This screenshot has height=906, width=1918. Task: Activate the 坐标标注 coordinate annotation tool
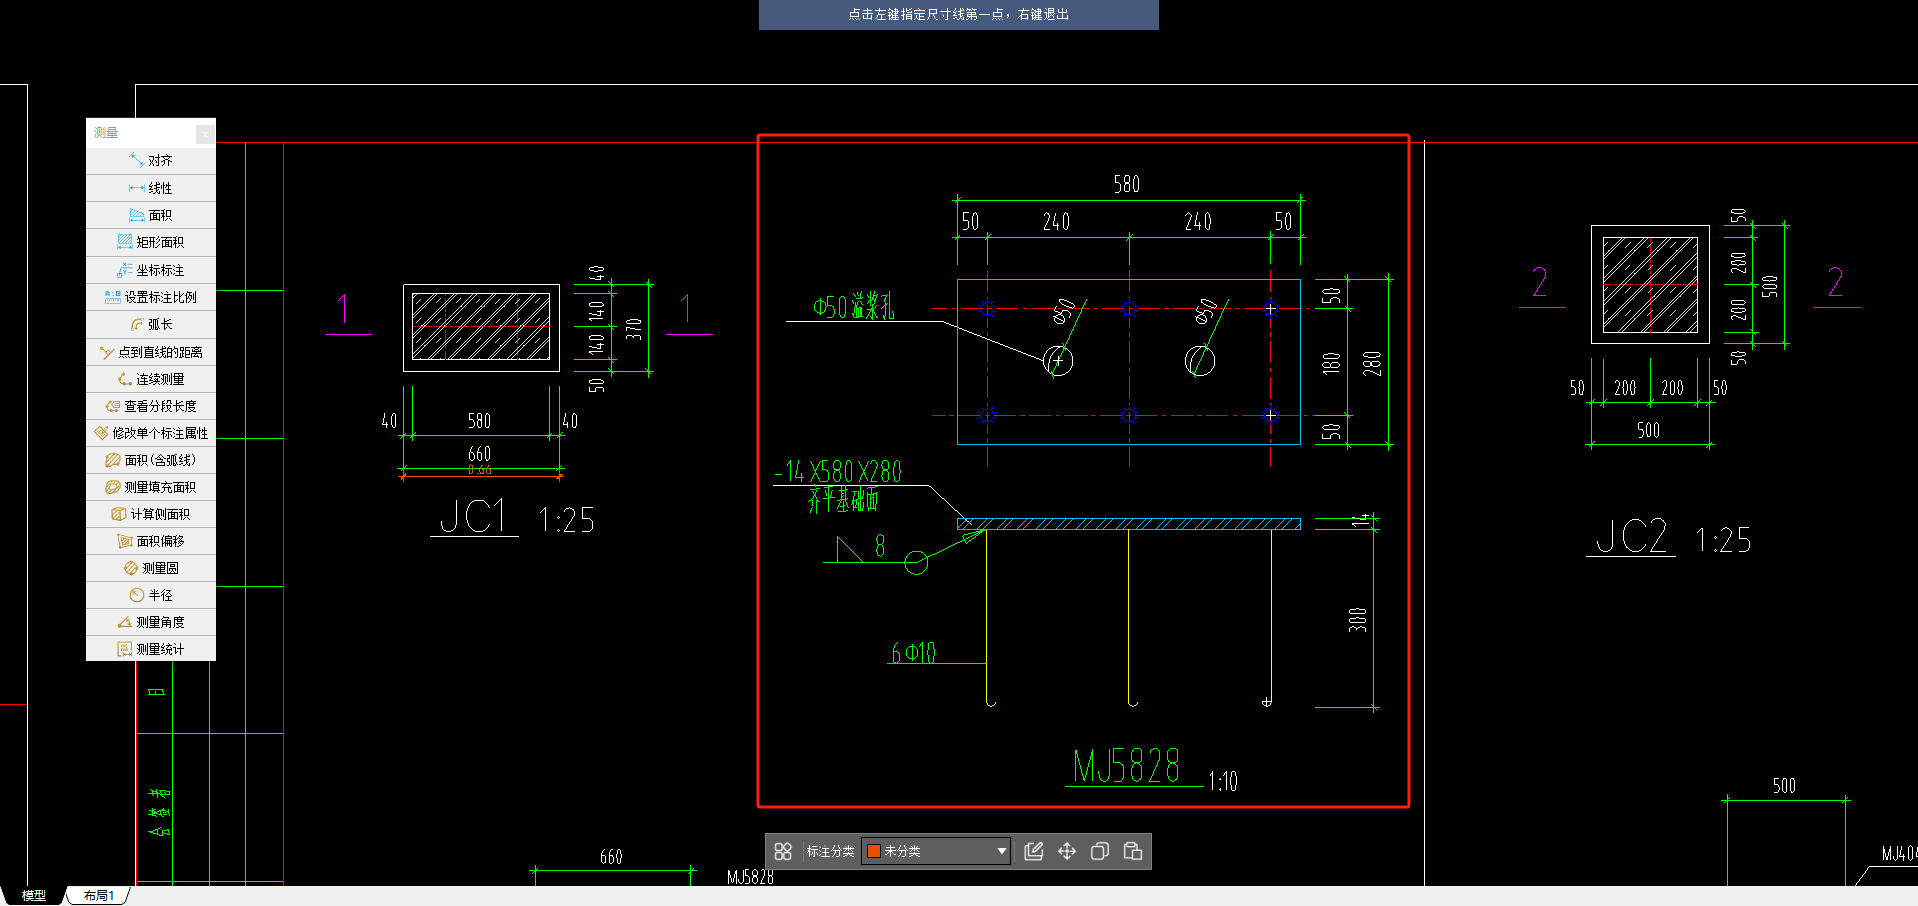coord(151,270)
